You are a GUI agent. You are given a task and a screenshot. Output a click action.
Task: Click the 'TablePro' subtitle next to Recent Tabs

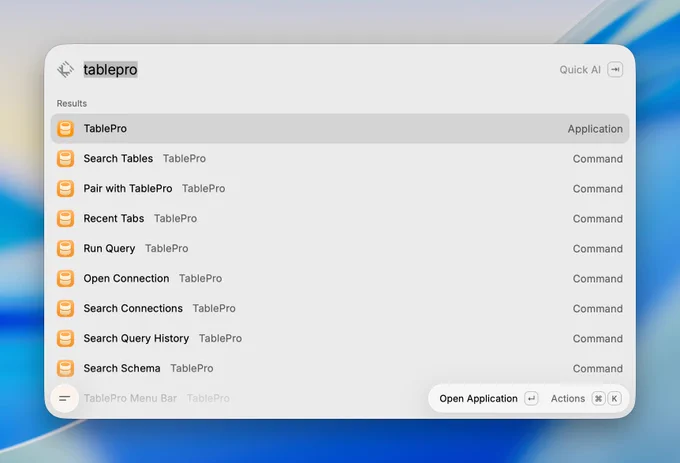[175, 218]
